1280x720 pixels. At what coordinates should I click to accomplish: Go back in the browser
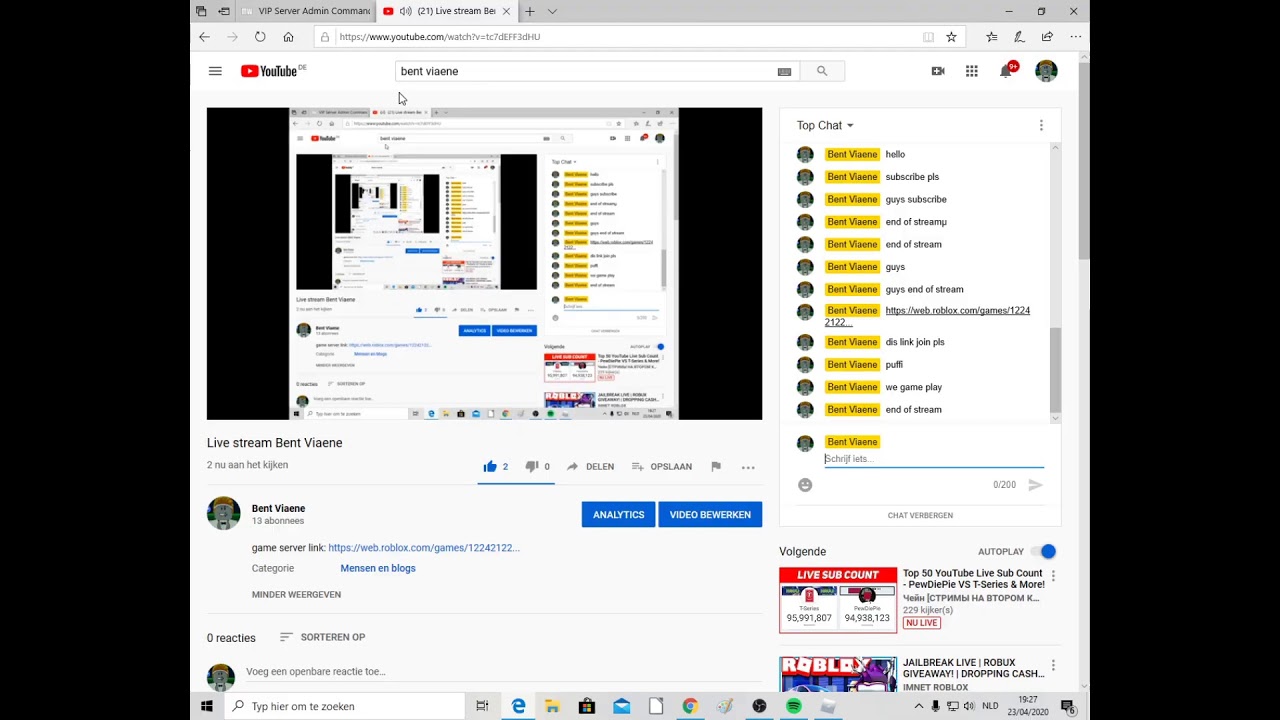click(x=204, y=37)
